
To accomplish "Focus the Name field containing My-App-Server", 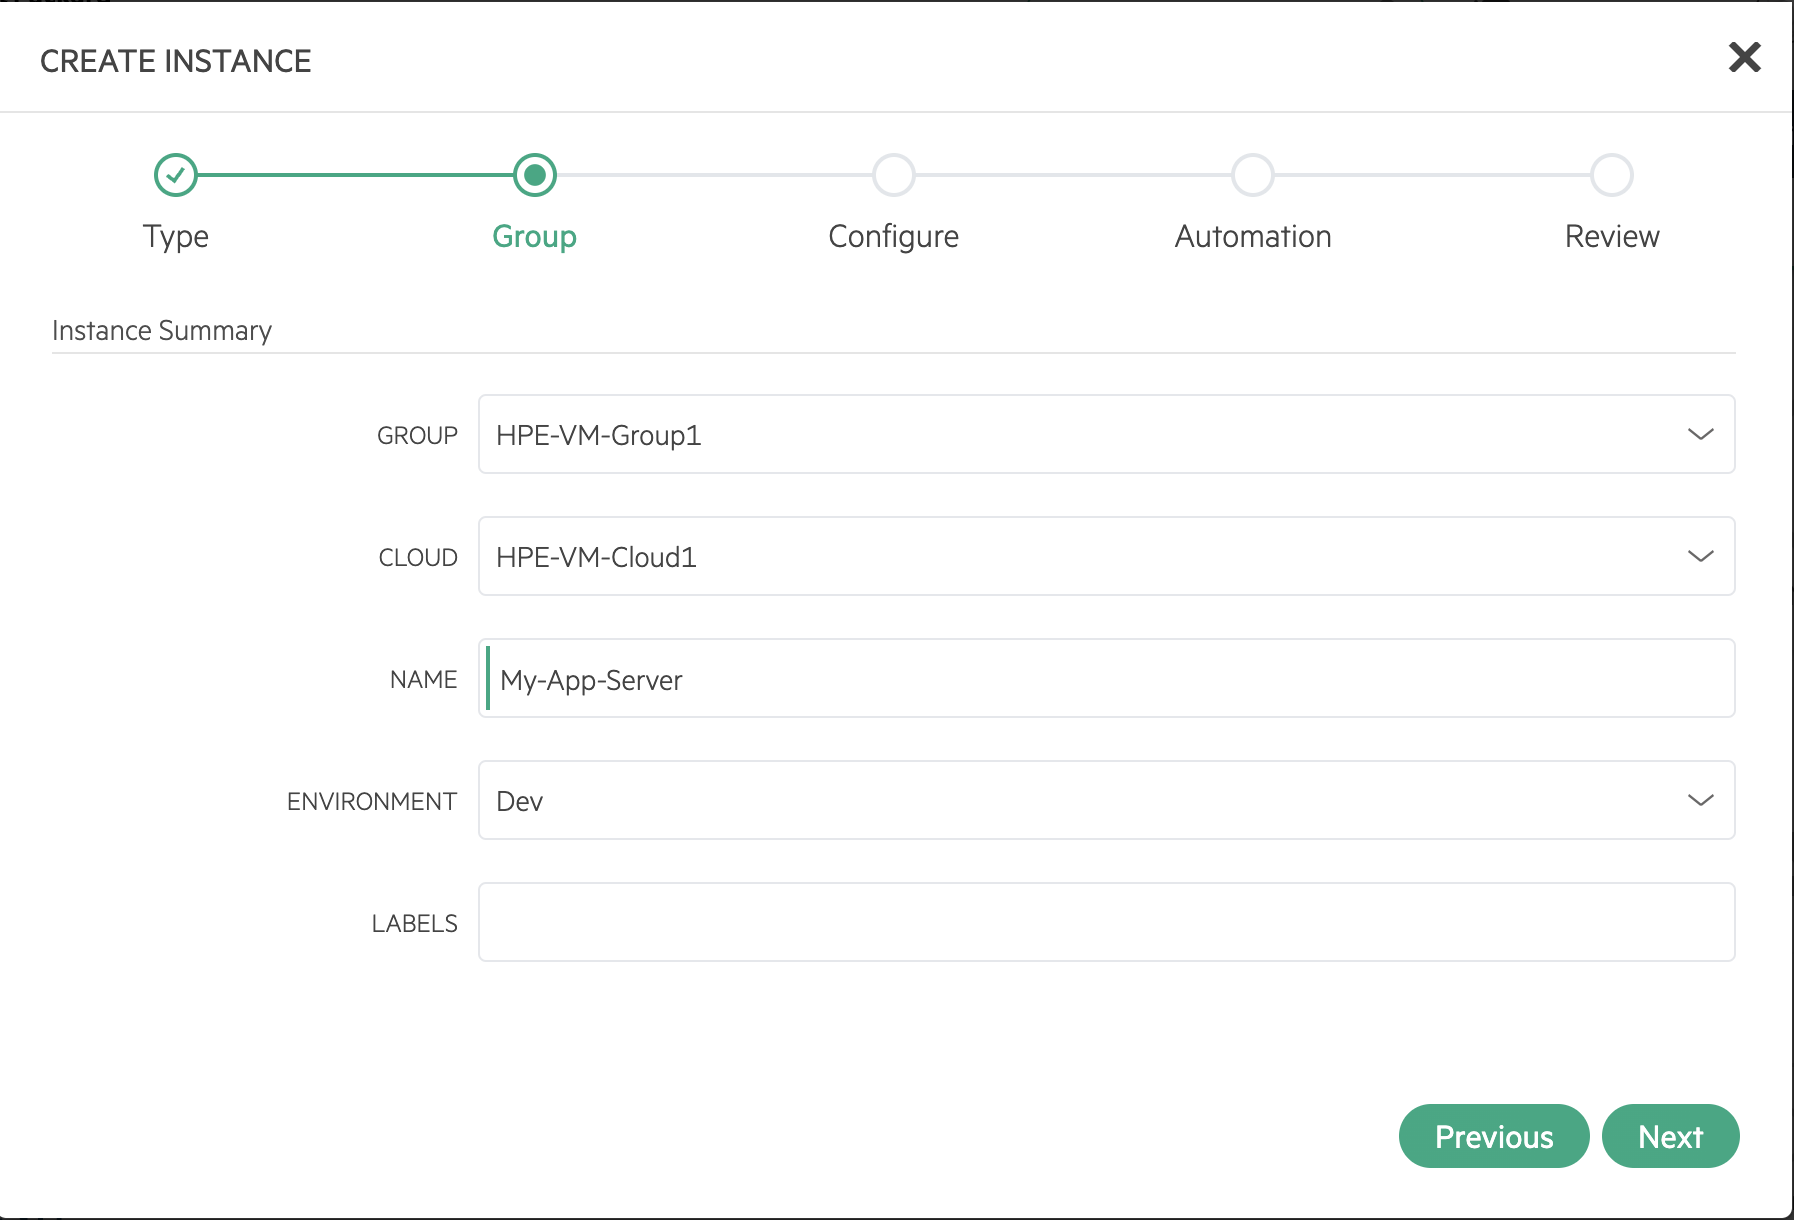I will [x=1107, y=678].
